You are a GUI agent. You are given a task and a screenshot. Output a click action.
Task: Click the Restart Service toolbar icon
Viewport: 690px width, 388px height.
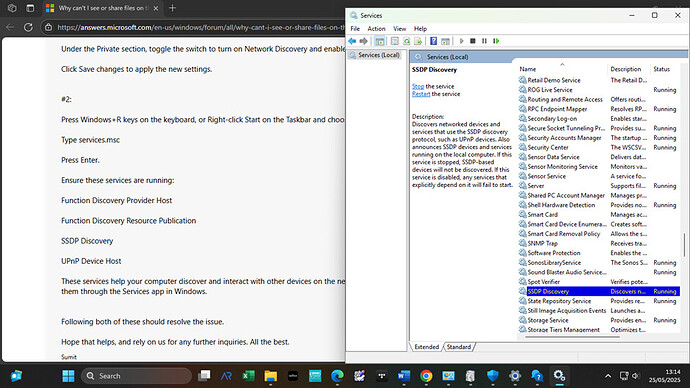click(496, 41)
